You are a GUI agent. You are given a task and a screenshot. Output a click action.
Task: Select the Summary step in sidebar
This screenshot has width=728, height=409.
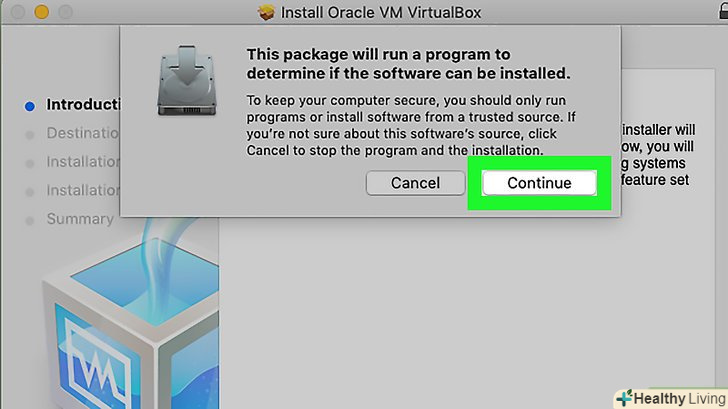click(x=80, y=219)
